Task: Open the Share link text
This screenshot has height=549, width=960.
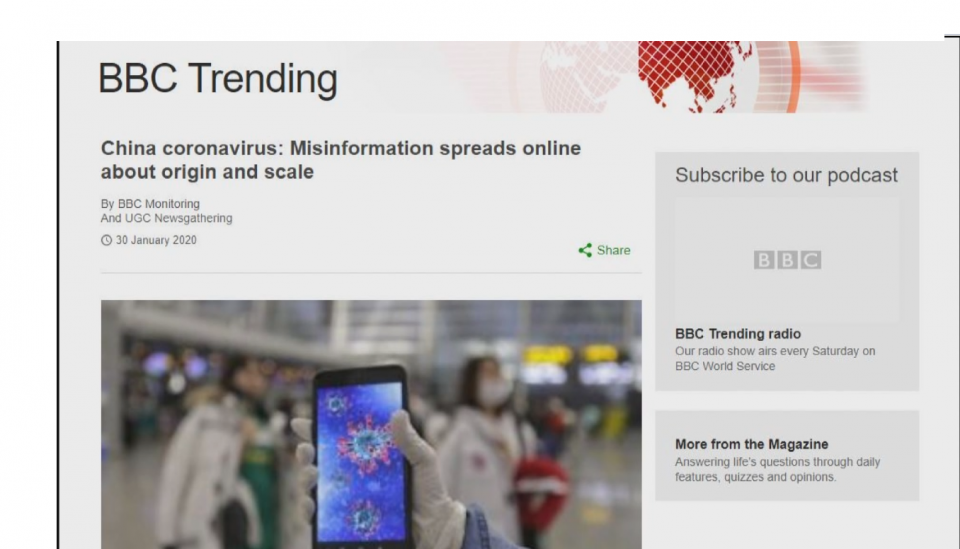Action: tap(613, 250)
